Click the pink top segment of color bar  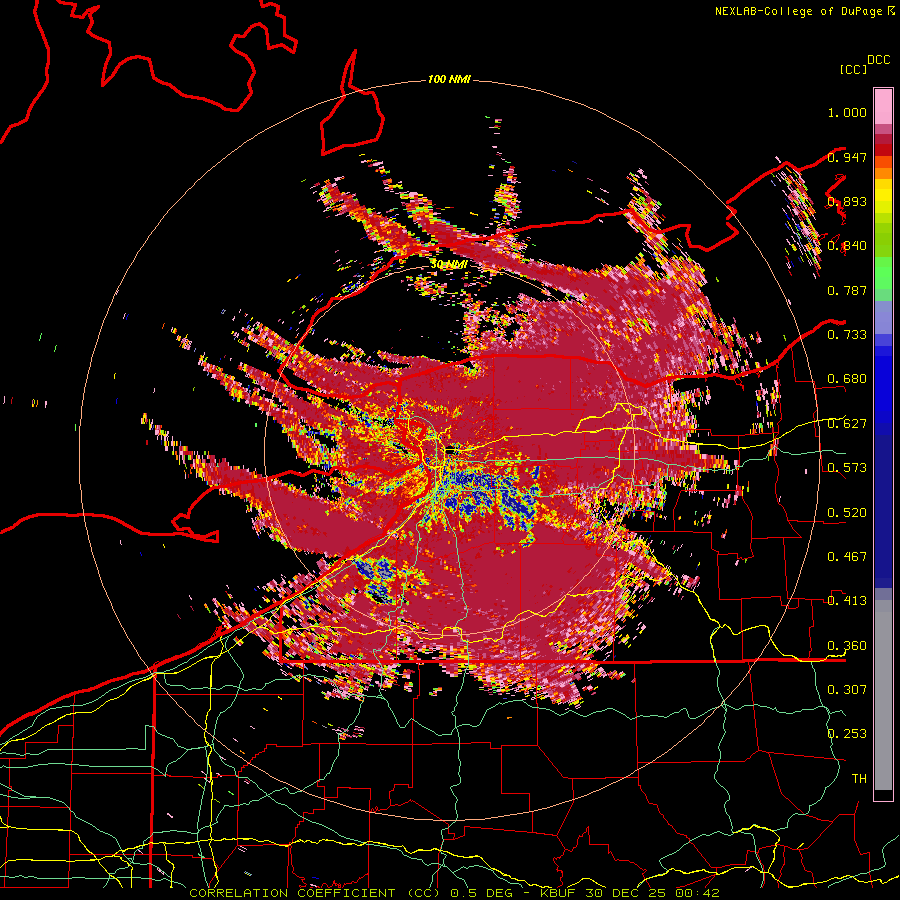[x=883, y=107]
